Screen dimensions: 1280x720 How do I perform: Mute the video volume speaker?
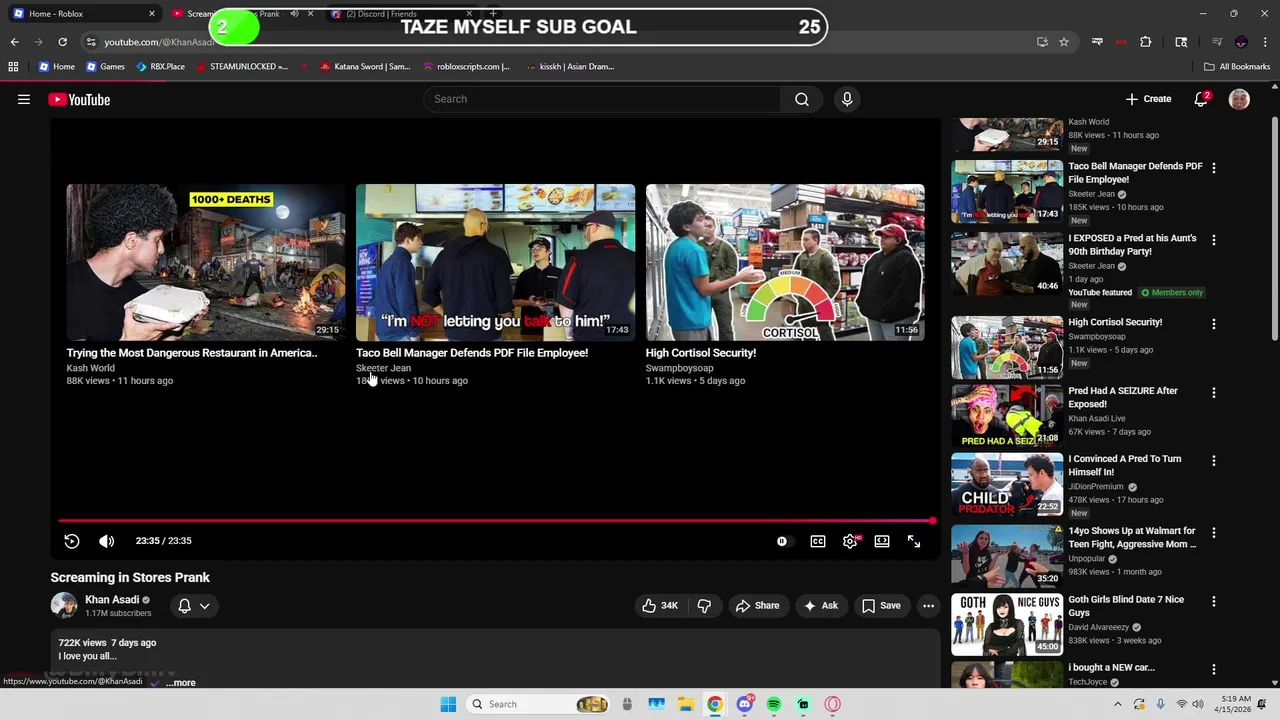[x=107, y=541]
